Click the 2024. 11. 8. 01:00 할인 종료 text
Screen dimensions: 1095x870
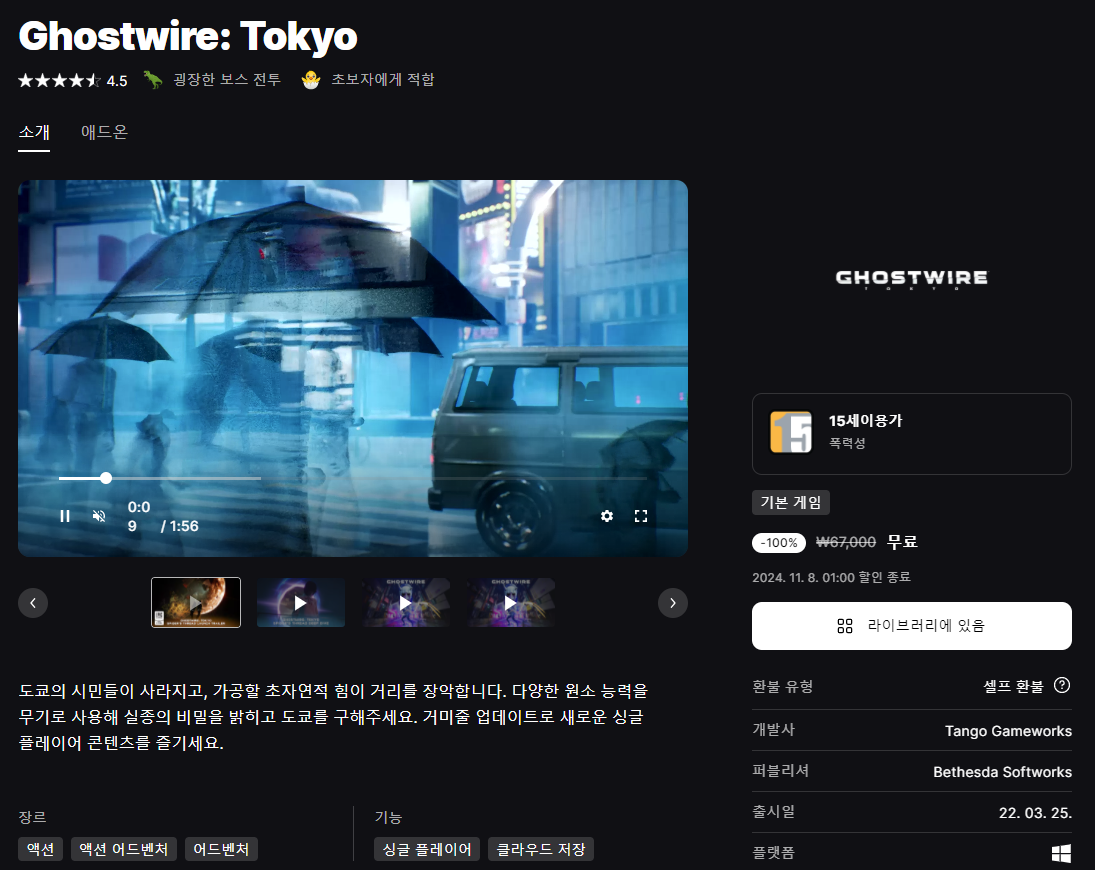(x=831, y=577)
